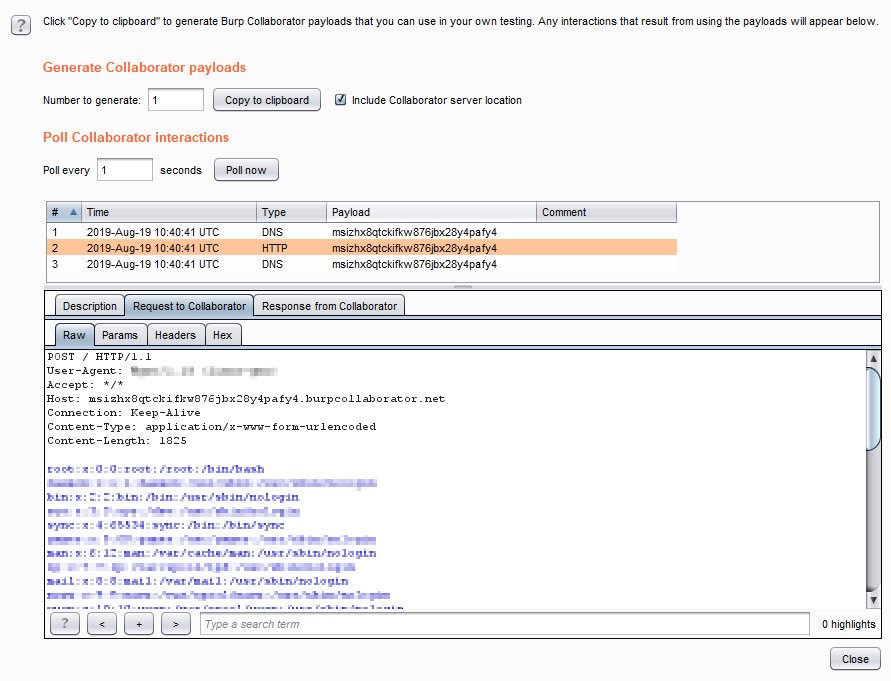Open the Headers tab
The width and height of the screenshot is (891, 681).
tap(175, 335)
